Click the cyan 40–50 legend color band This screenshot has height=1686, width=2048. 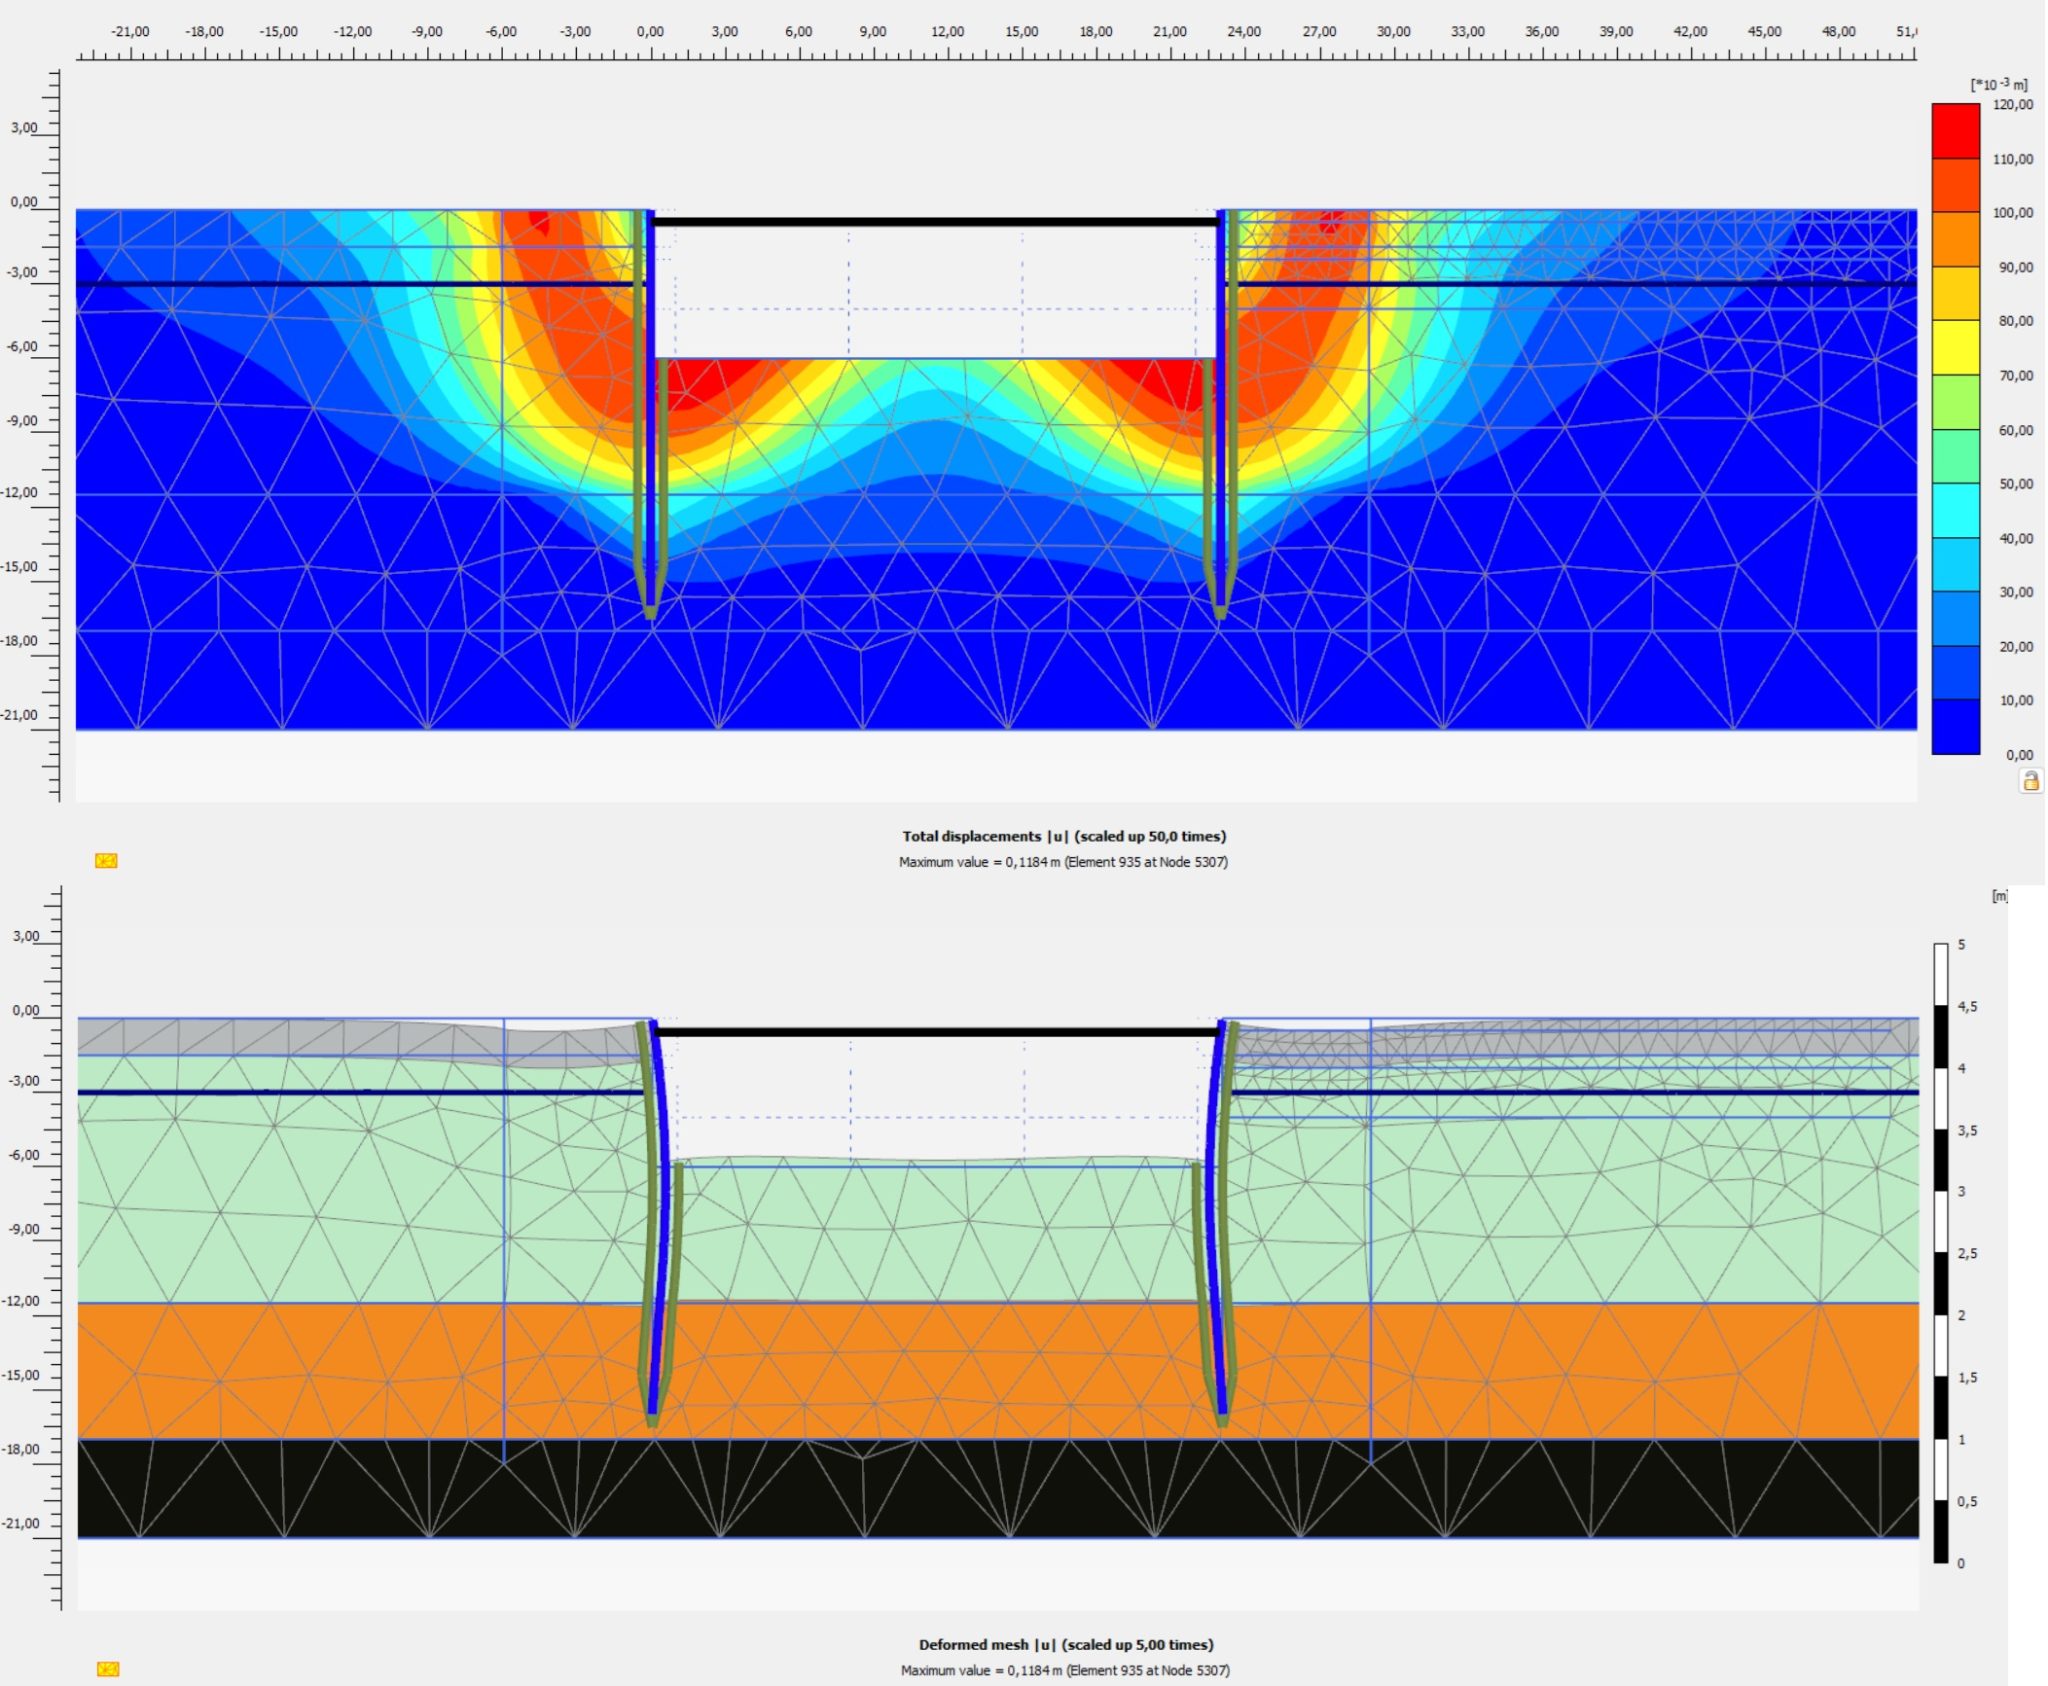[1955, 510]
